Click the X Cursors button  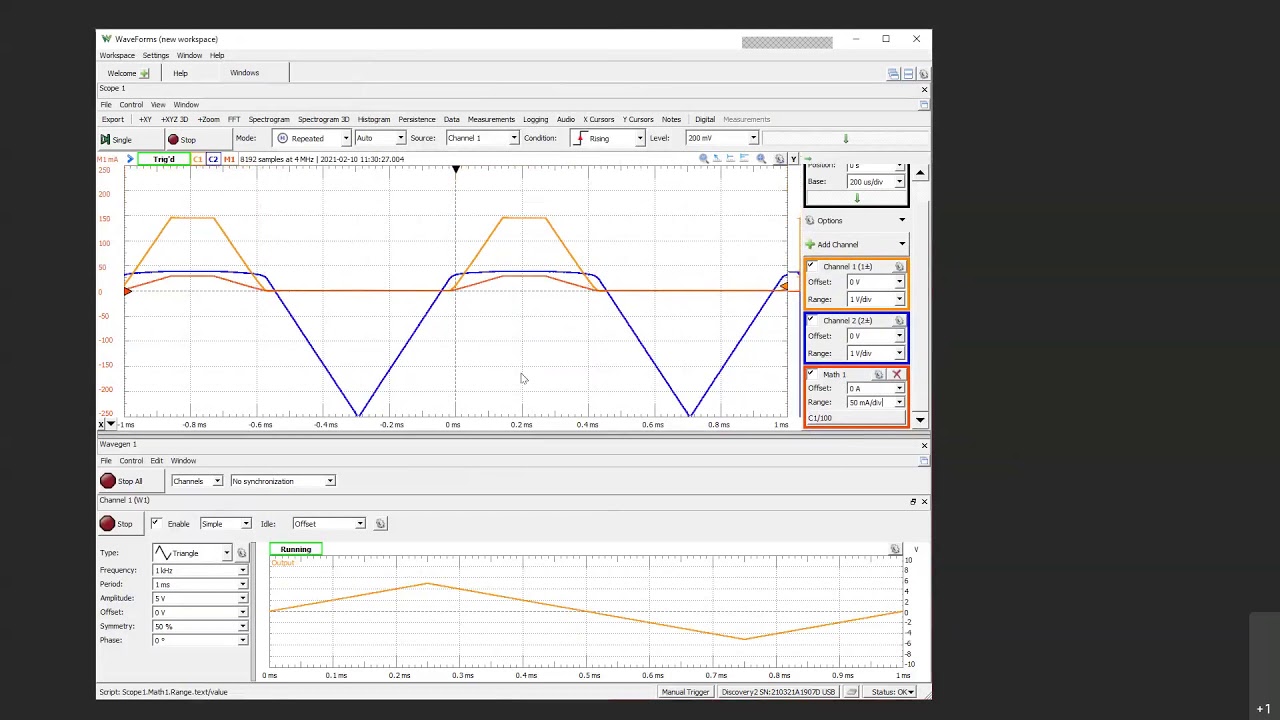tap(599, 120)
